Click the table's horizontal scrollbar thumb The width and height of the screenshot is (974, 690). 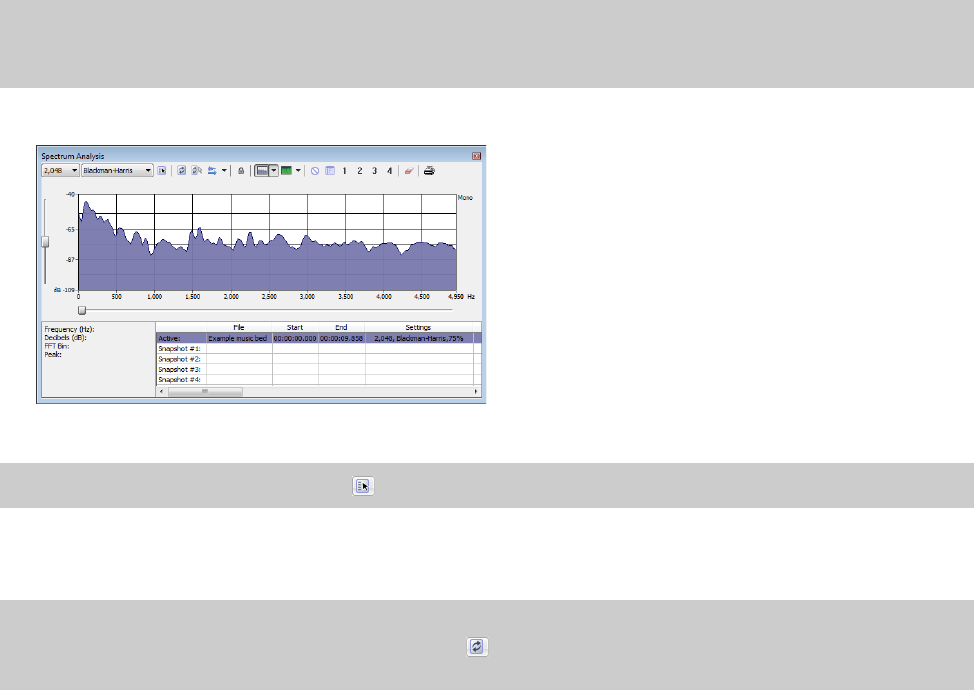click(205, 391)
